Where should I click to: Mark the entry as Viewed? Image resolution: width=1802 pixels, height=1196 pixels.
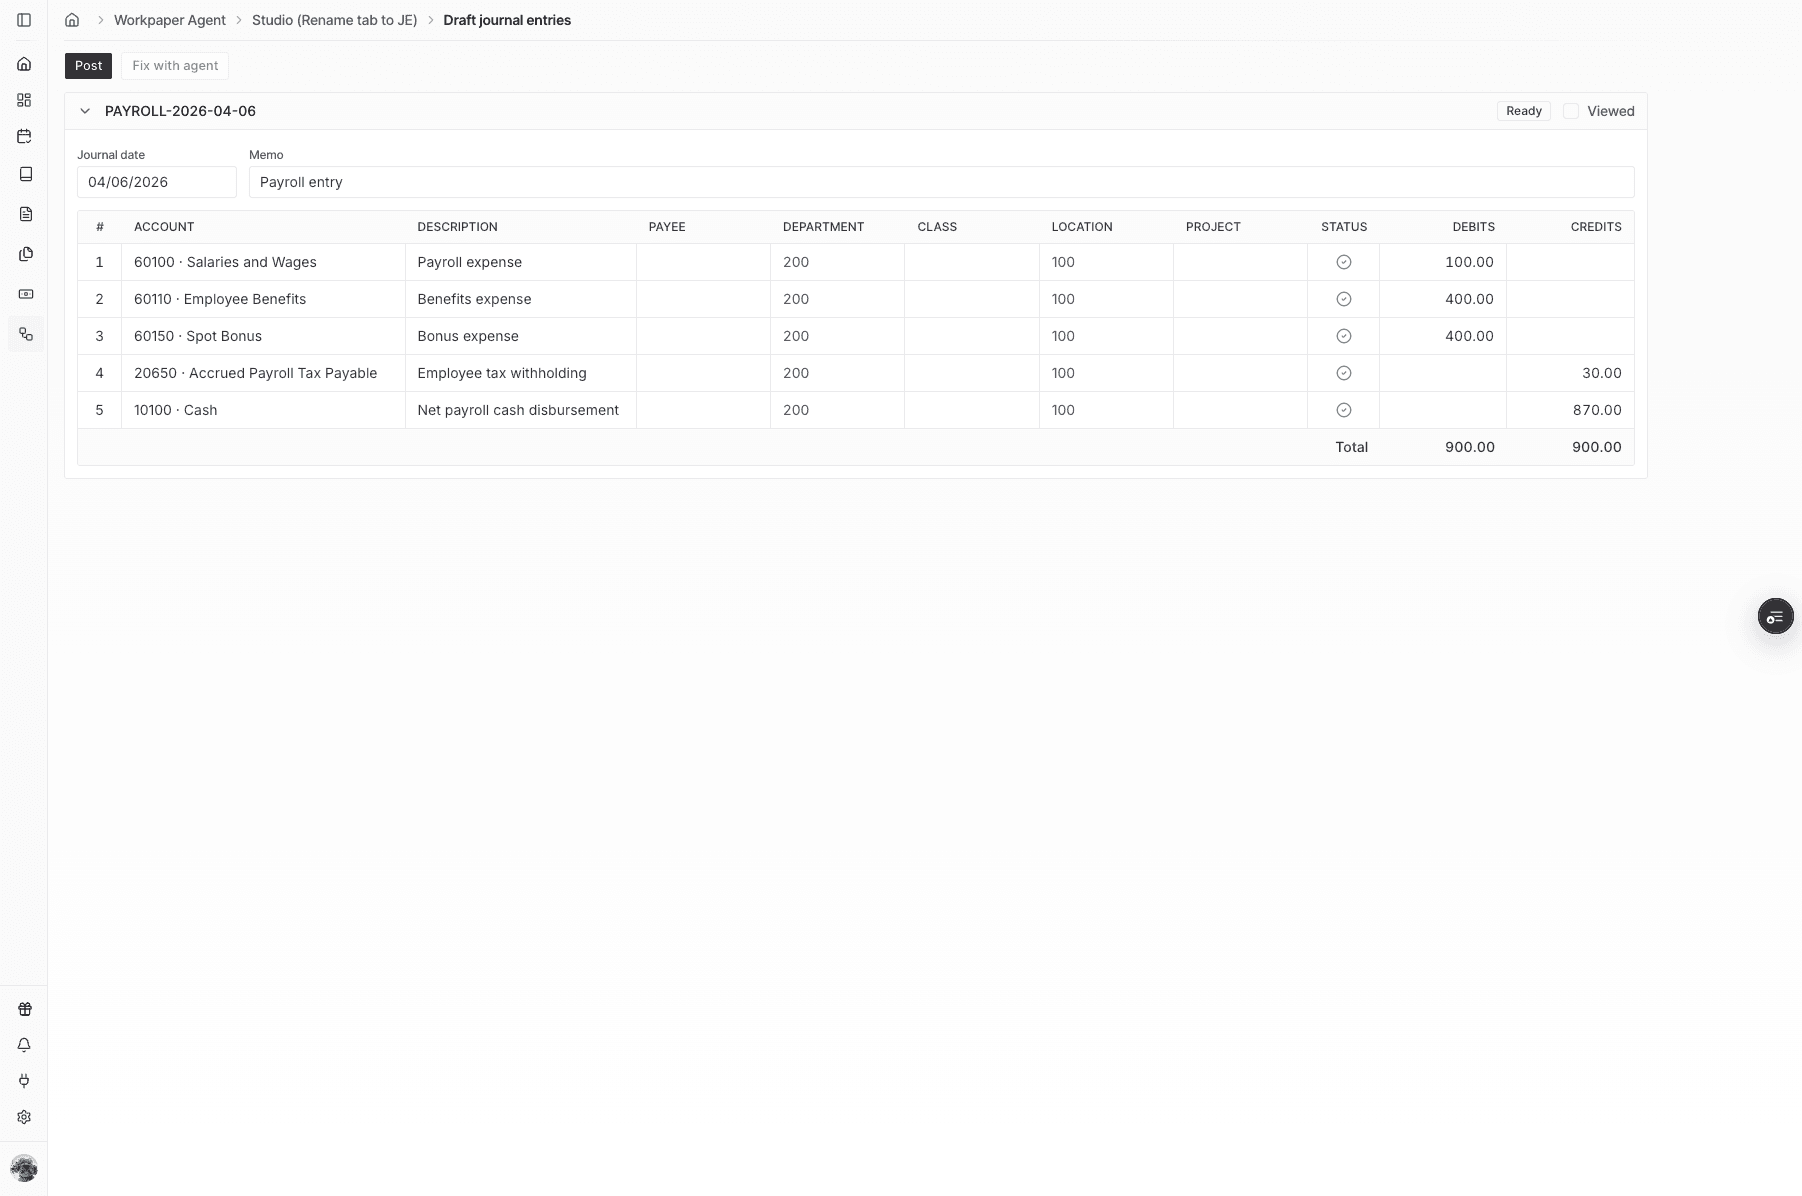[1571, 111]
